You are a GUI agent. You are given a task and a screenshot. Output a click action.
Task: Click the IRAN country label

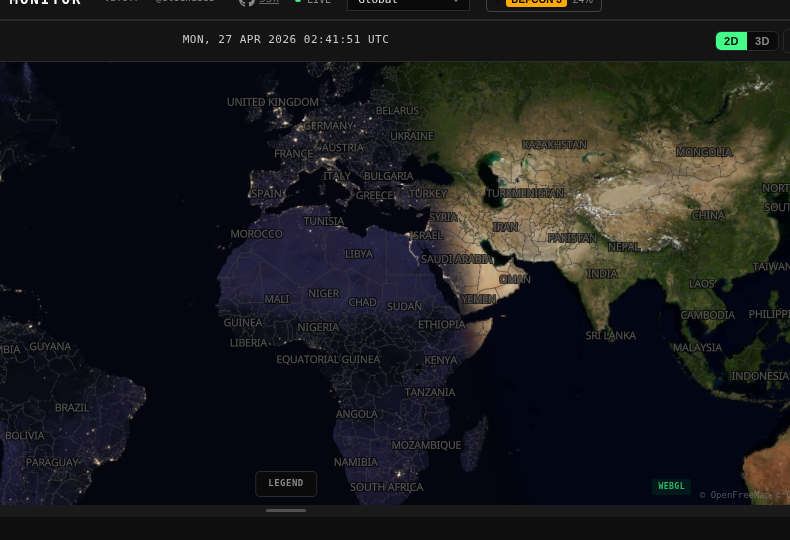(505, 227)
